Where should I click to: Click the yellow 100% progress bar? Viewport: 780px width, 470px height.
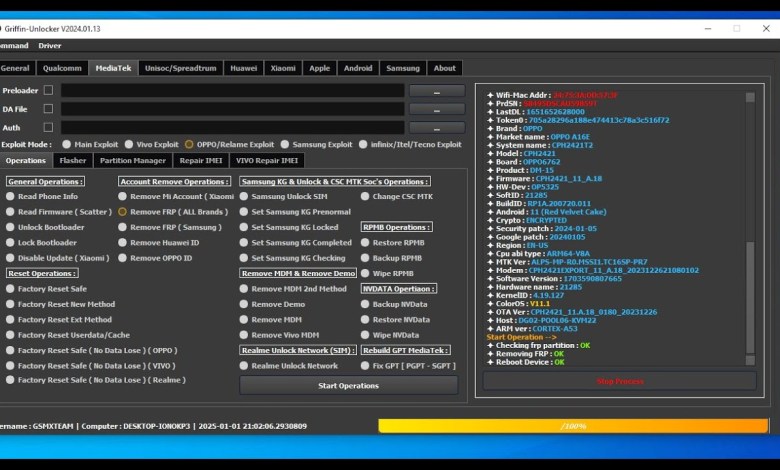573,426
